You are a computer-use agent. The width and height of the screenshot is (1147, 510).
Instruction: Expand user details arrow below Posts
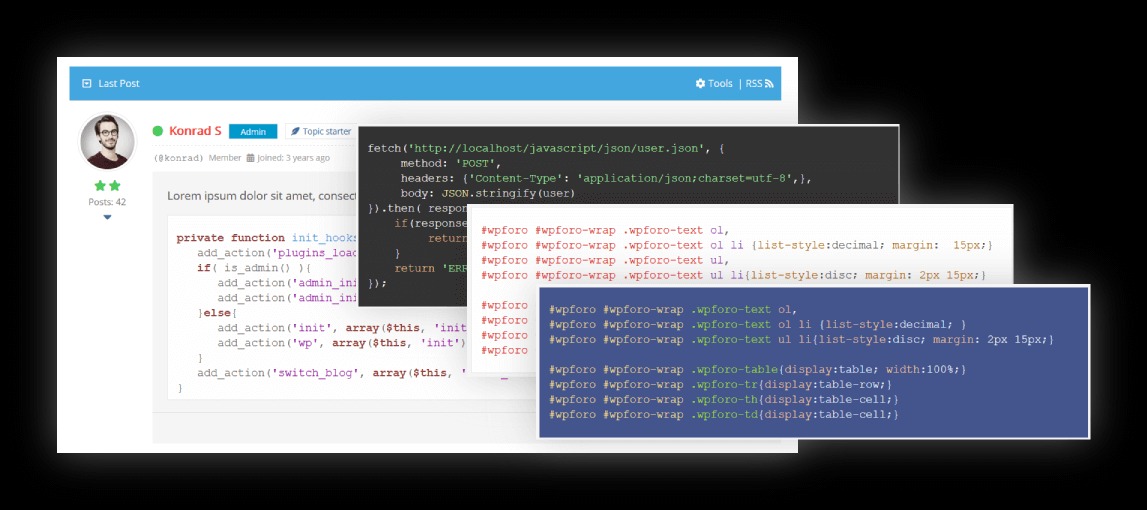coord(107,217)
